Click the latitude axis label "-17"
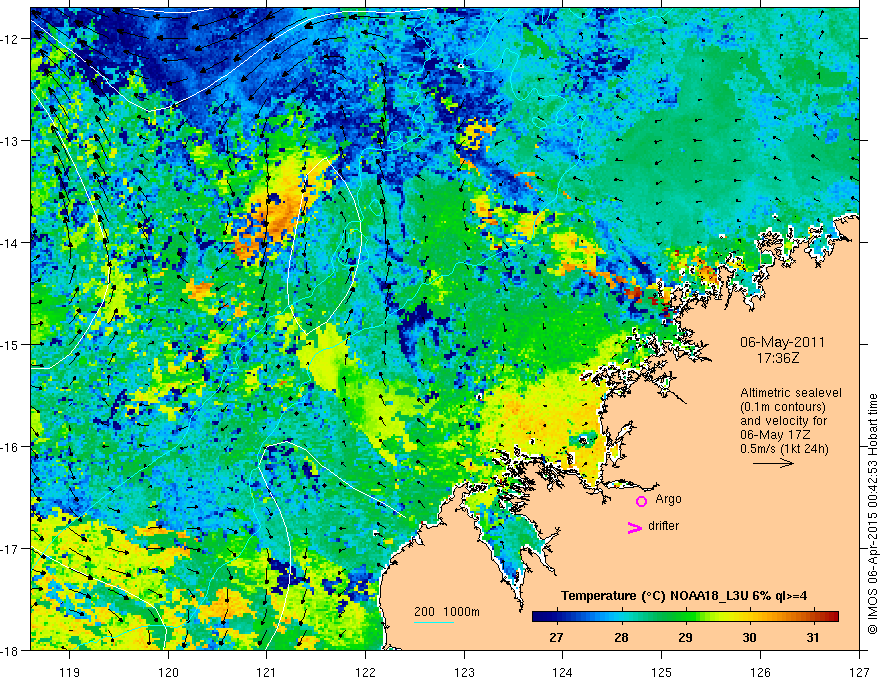Image resolution: width=880 pixels, height=680 pixels. pos(11,548)
